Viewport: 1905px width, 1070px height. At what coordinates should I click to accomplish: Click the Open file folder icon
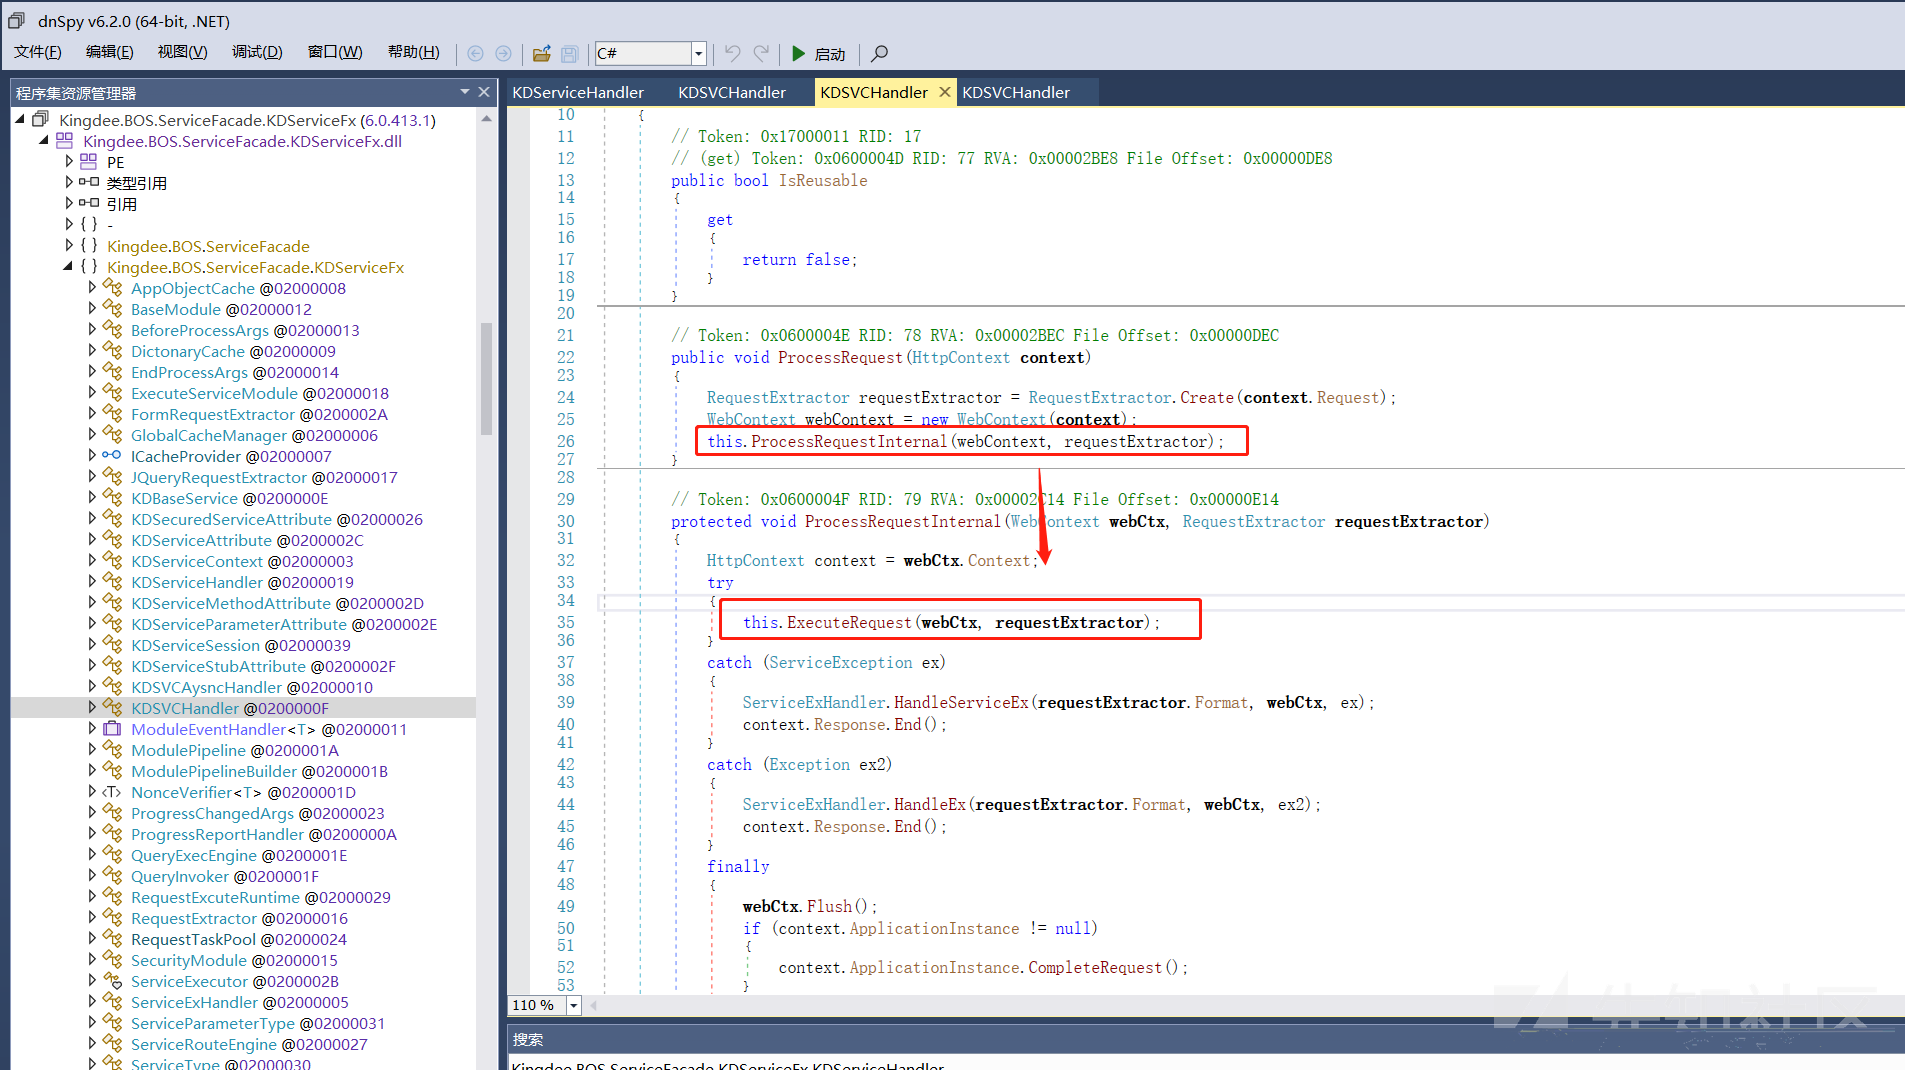pos(541,53)
